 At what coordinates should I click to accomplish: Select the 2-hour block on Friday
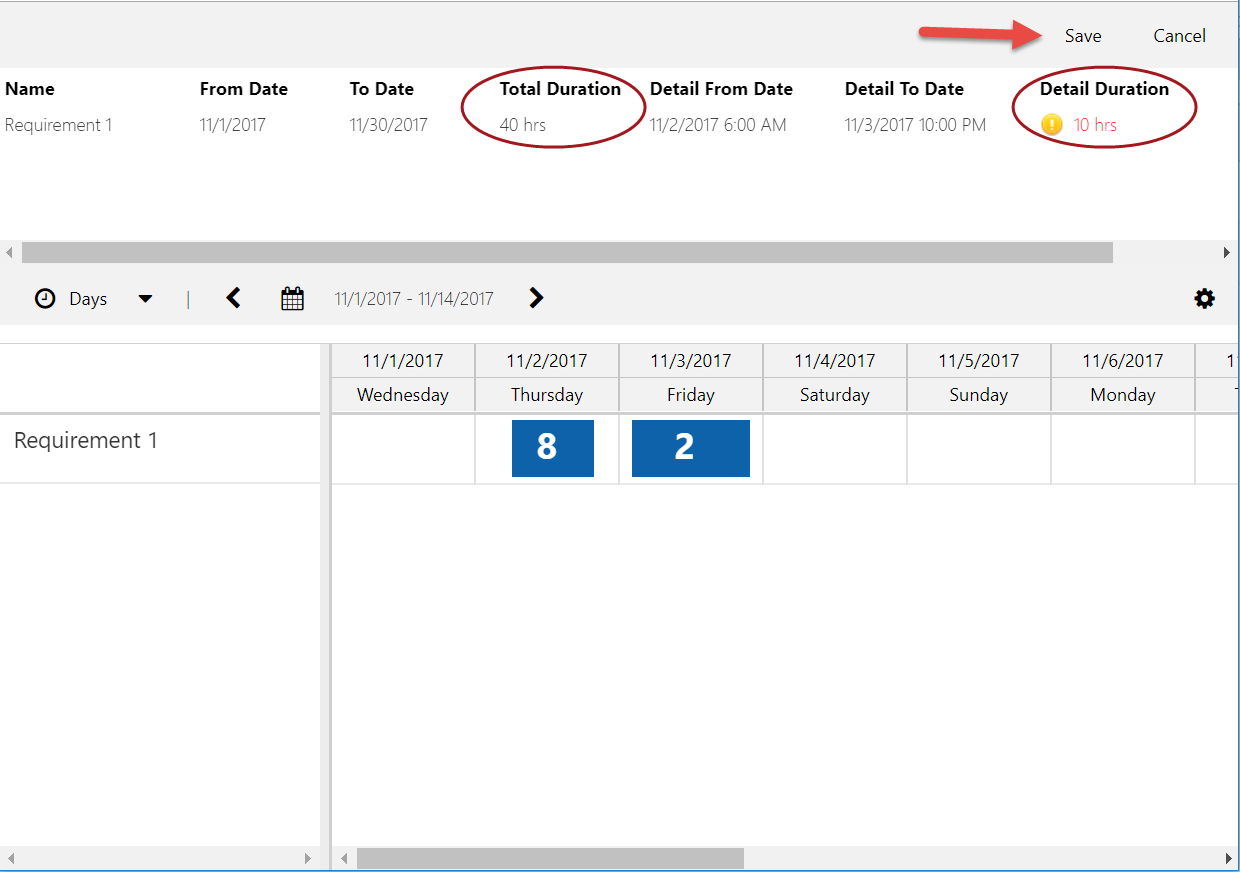(x=690, y=448)
